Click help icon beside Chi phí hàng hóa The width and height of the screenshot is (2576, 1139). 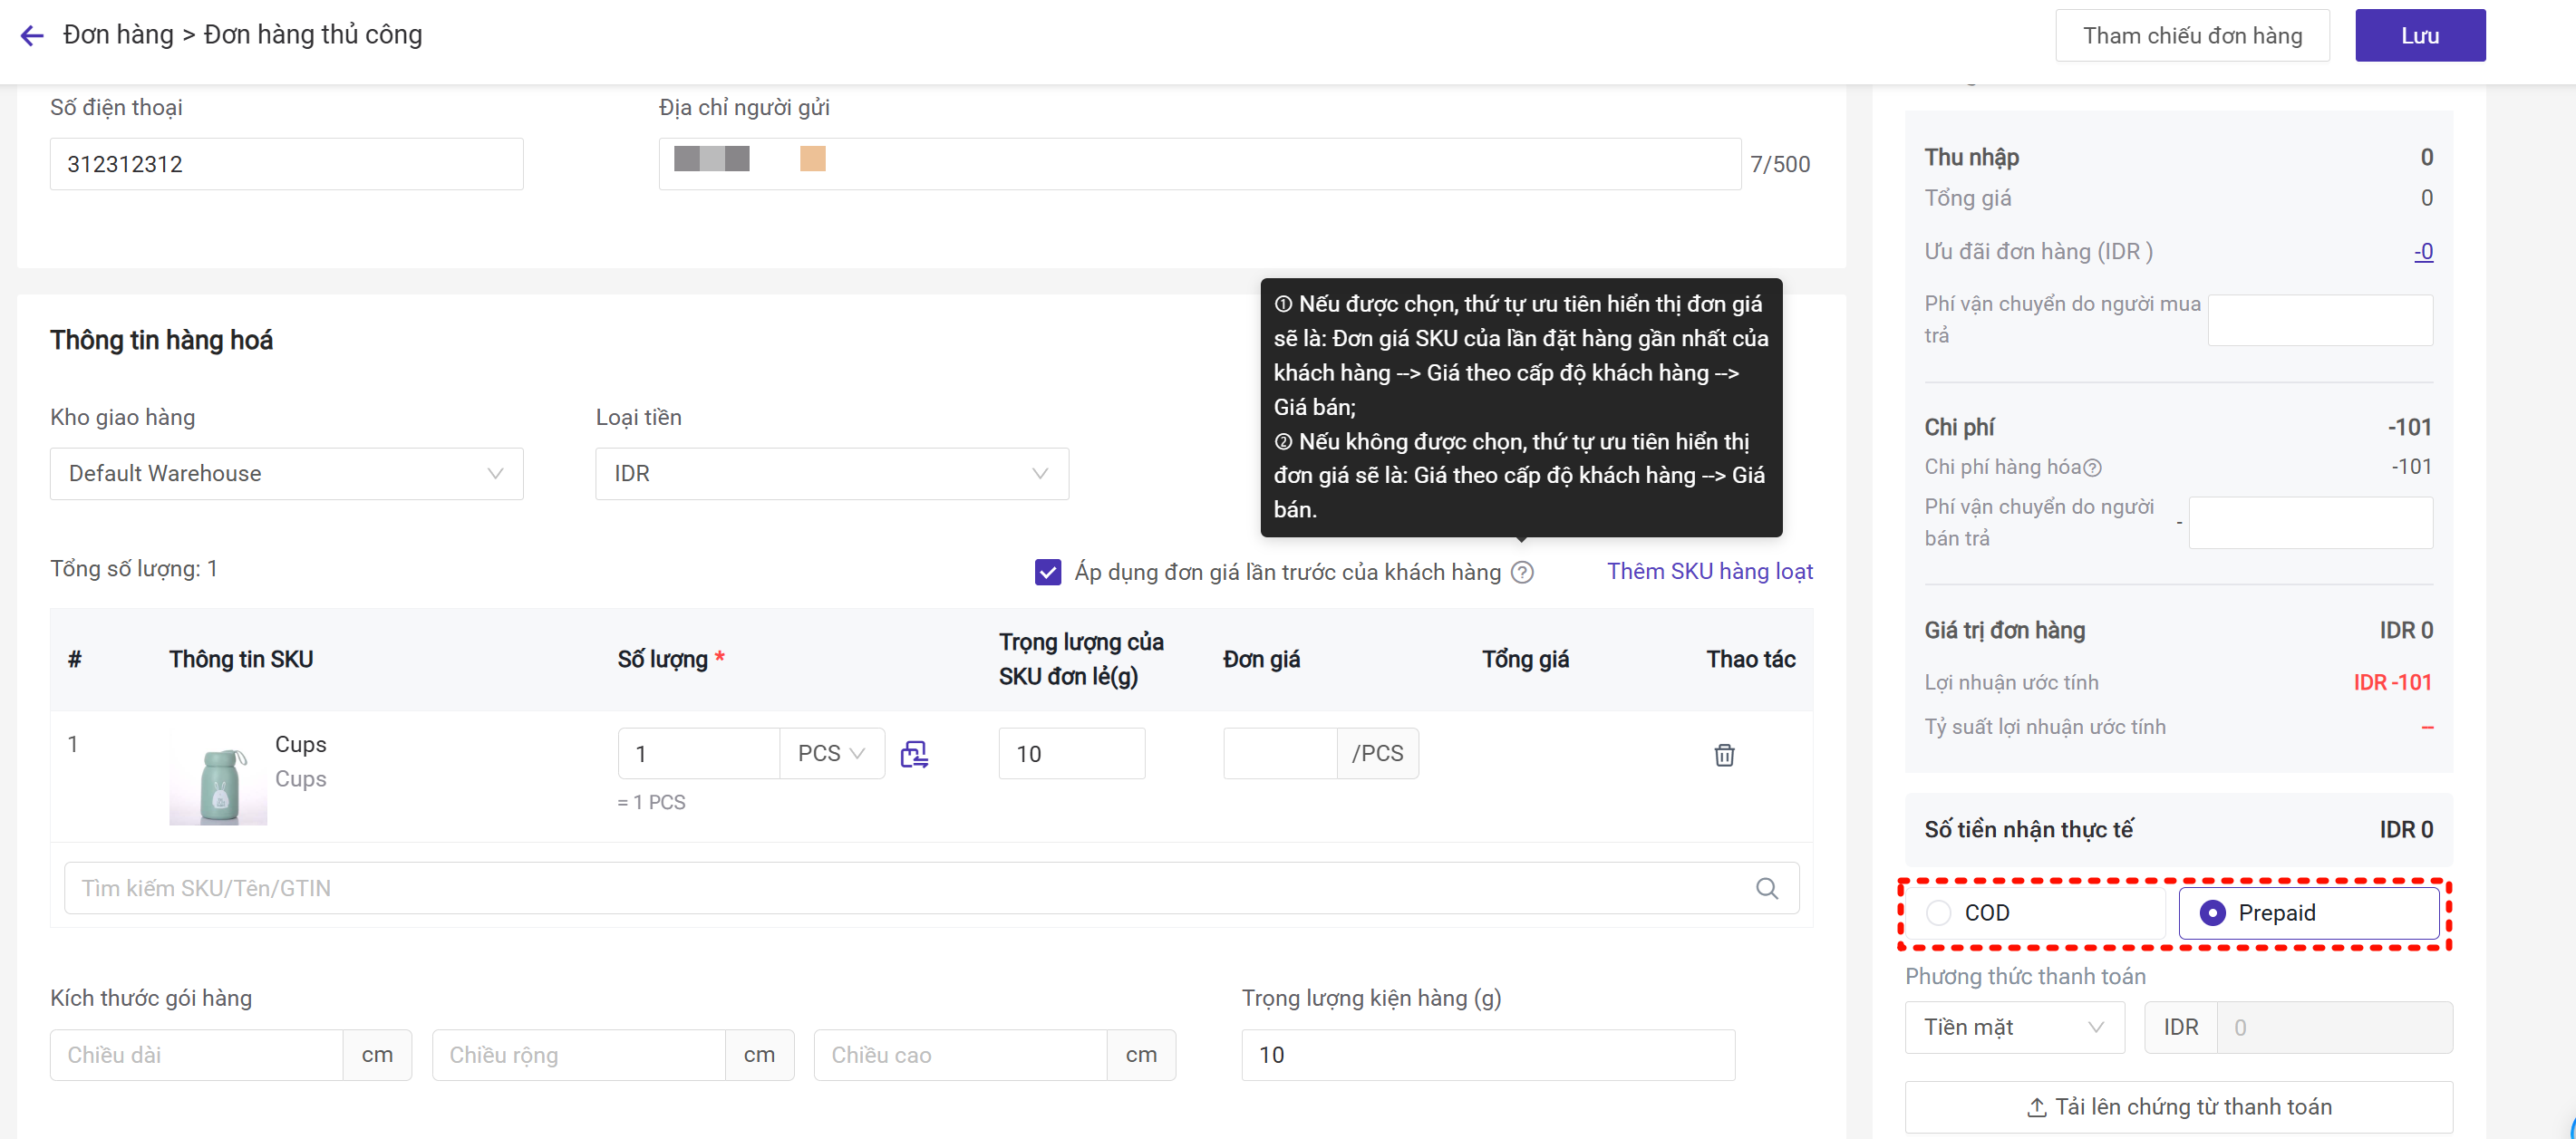(x=2092, y=467)
